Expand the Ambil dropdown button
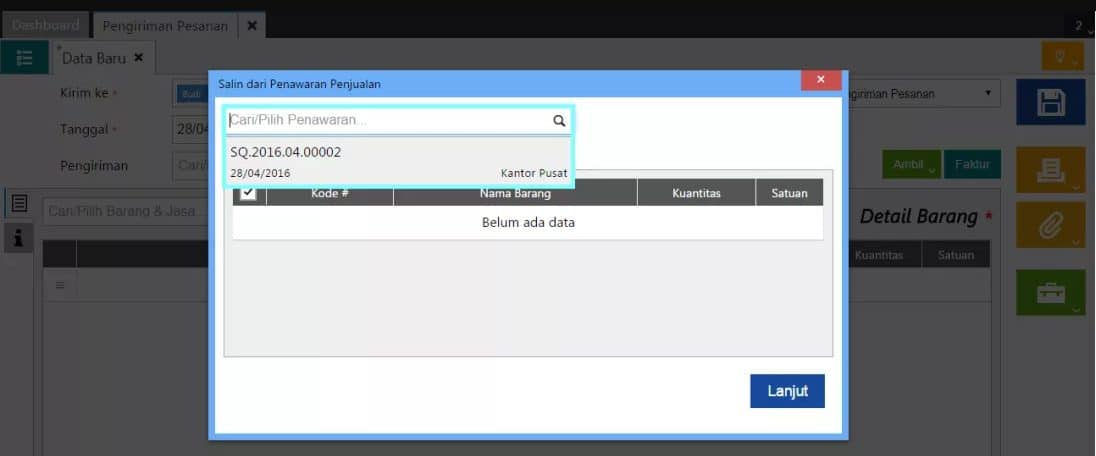Screen dimensions: 1096x456 911,164
